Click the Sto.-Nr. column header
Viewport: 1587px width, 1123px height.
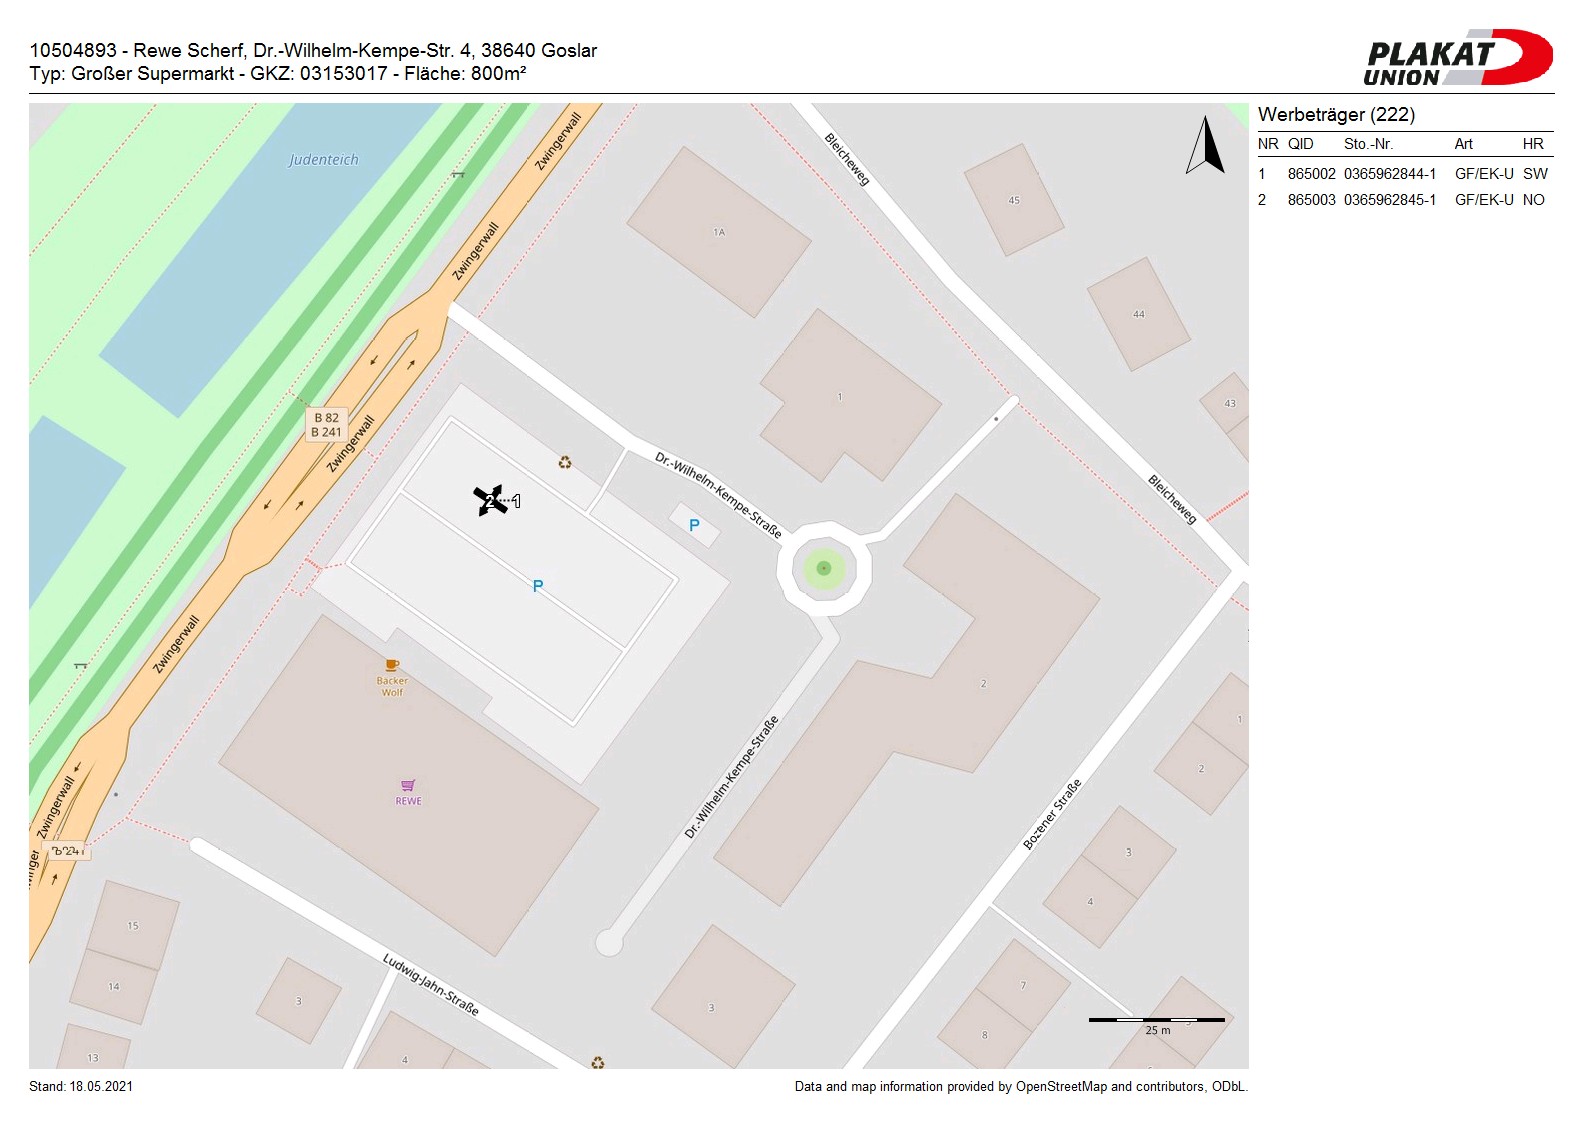point(1368,144)
